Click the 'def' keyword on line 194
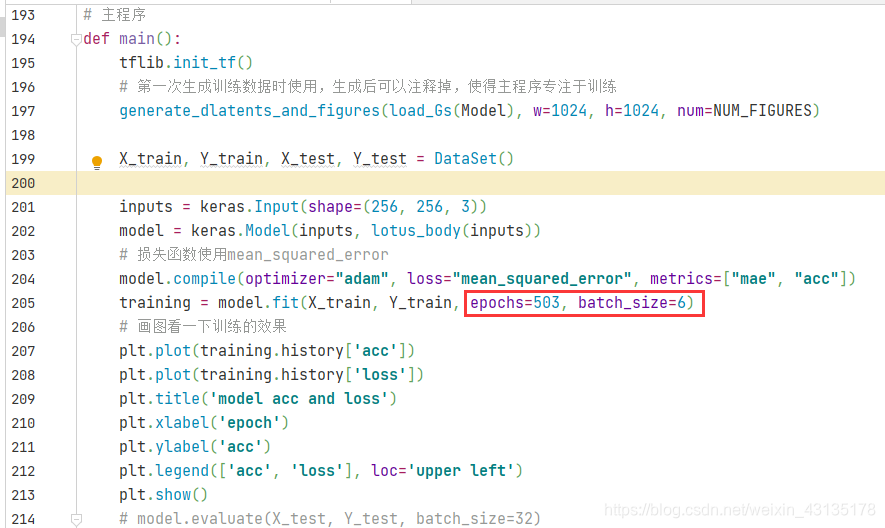 (96, 38)
